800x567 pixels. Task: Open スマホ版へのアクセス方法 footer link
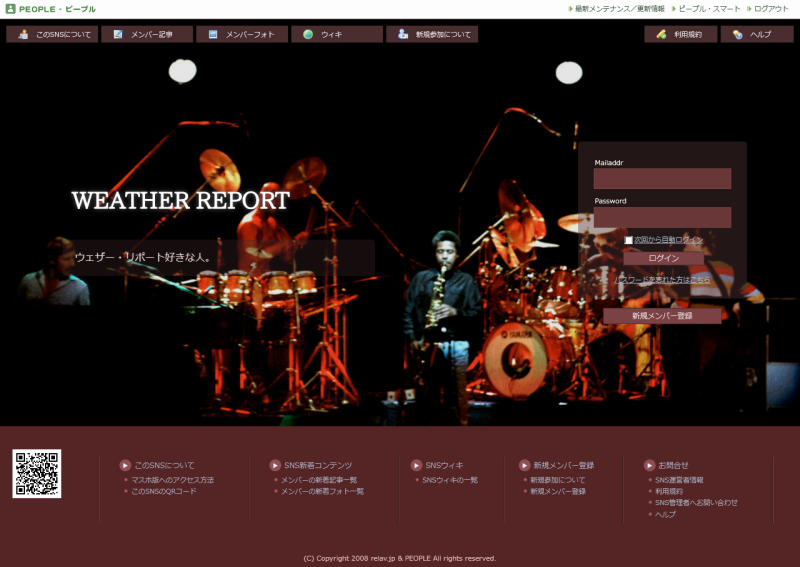(172, 480)
